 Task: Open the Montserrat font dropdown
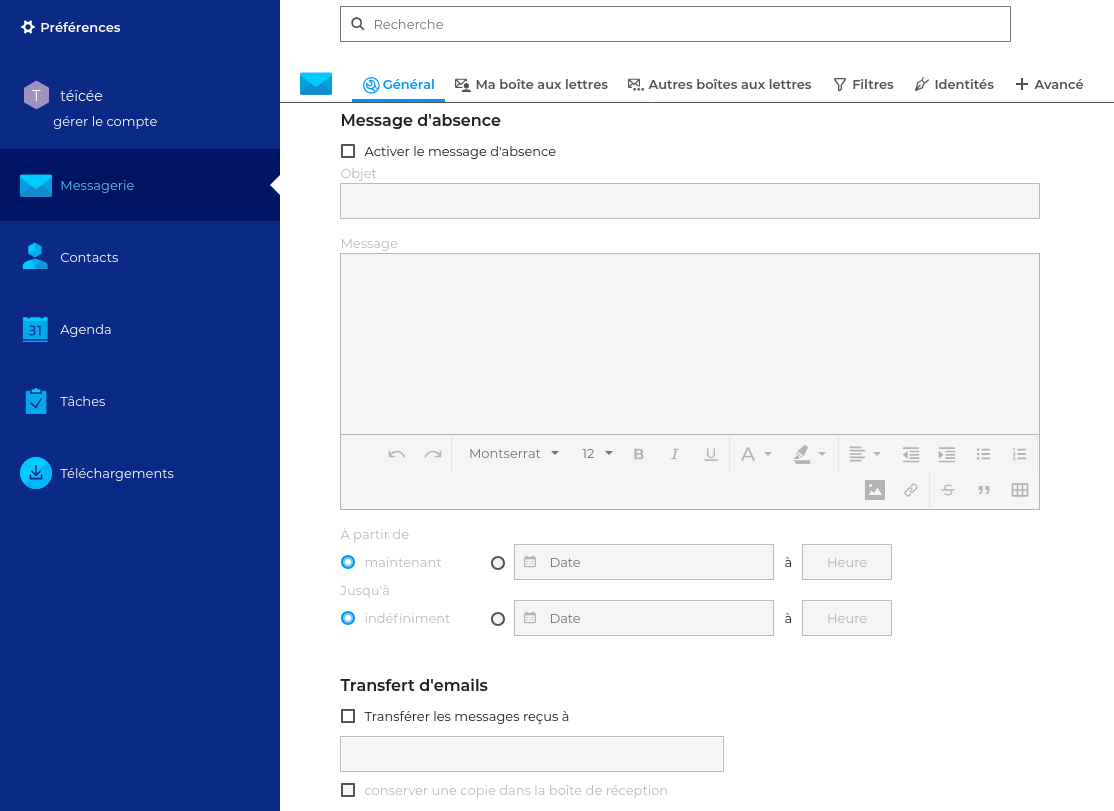point(514,454)
